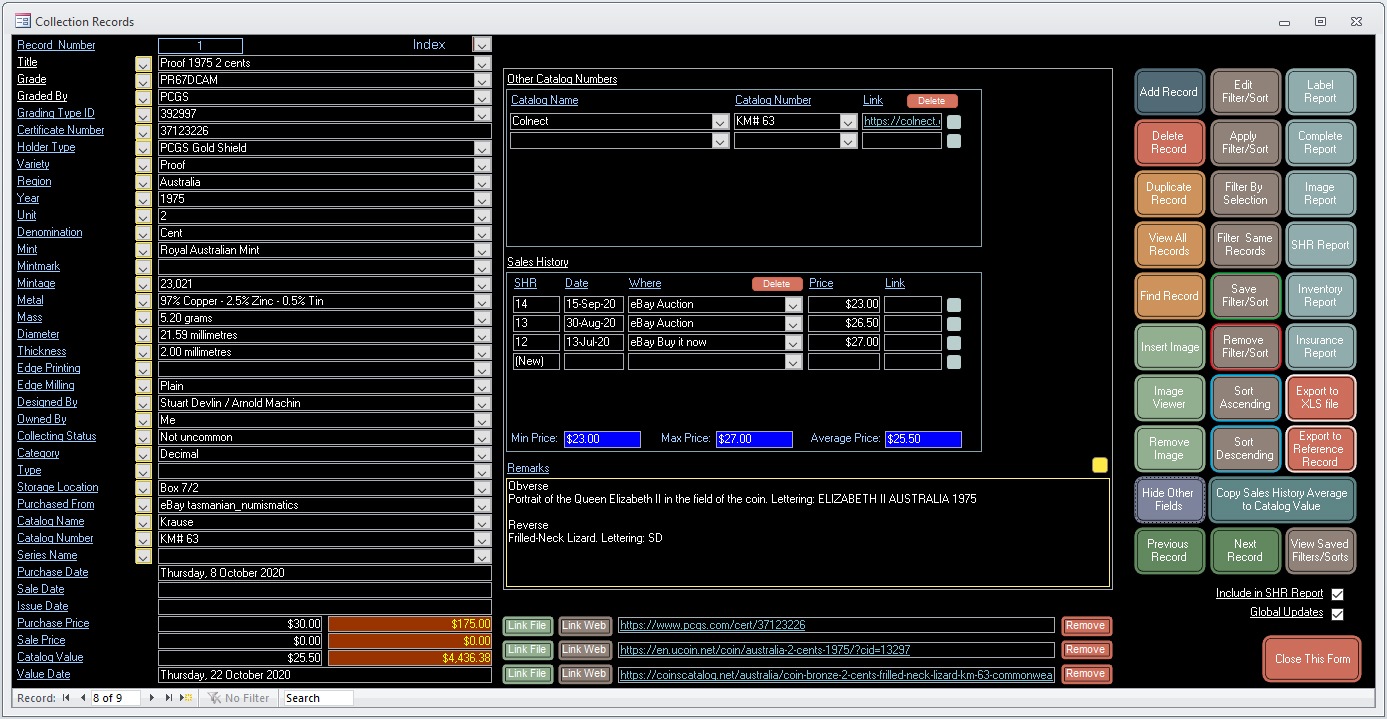Click orange $4,436.38 catalog value field
The image size is (1387, 719).
410,658
